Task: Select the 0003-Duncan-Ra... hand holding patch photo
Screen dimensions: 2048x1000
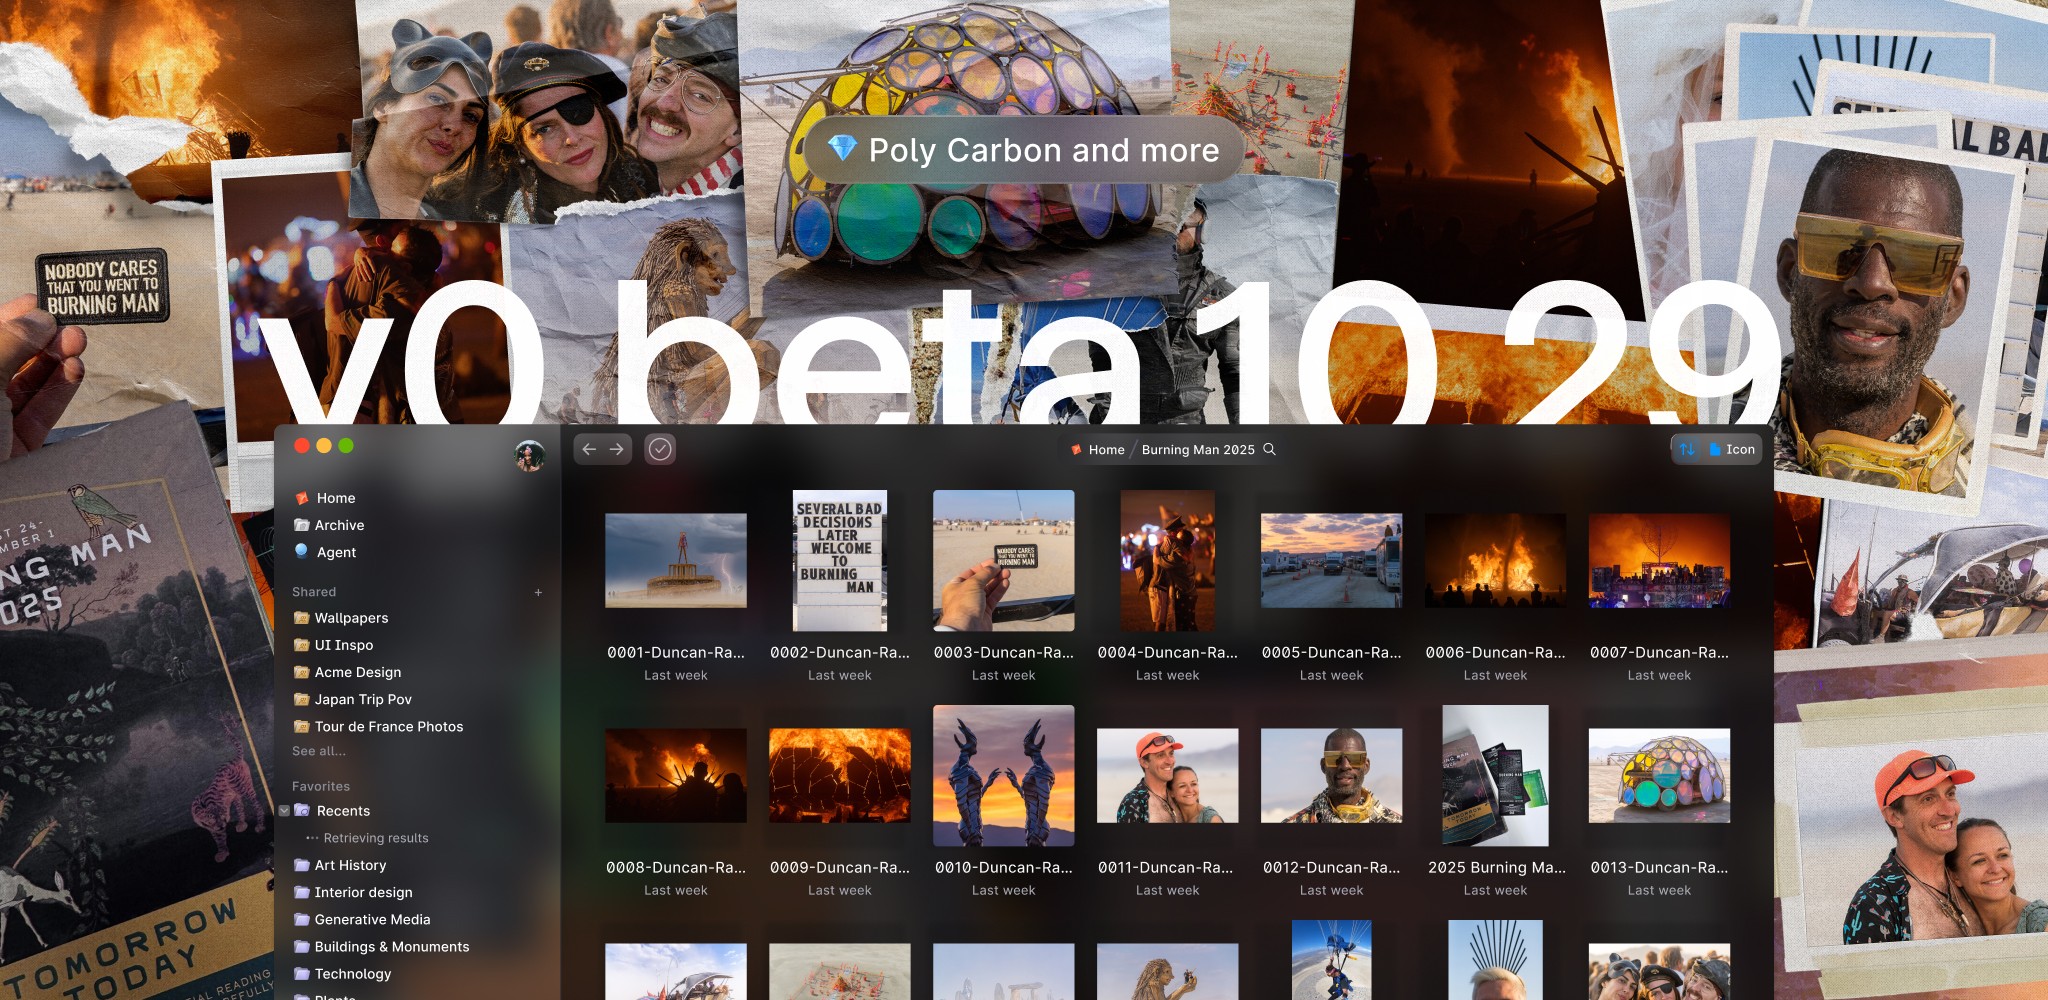Action: 1004,560
